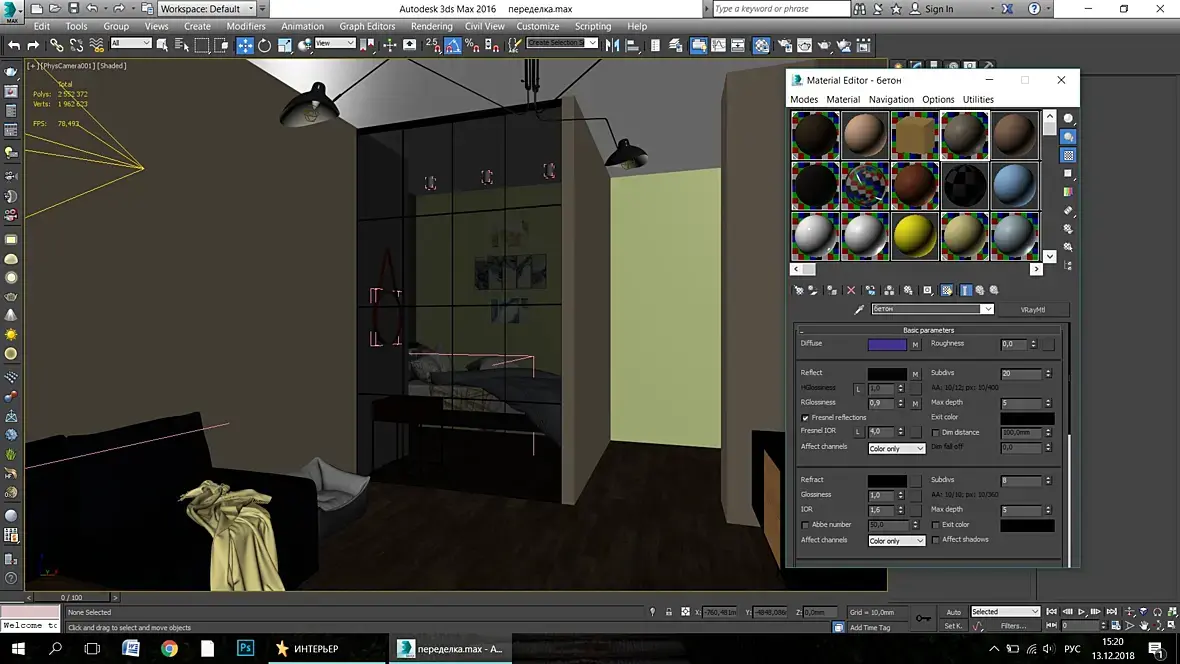The image size is (1180, 664).
Task: Click Reset Map/Mtl red X icon
Action: point(851,290)
